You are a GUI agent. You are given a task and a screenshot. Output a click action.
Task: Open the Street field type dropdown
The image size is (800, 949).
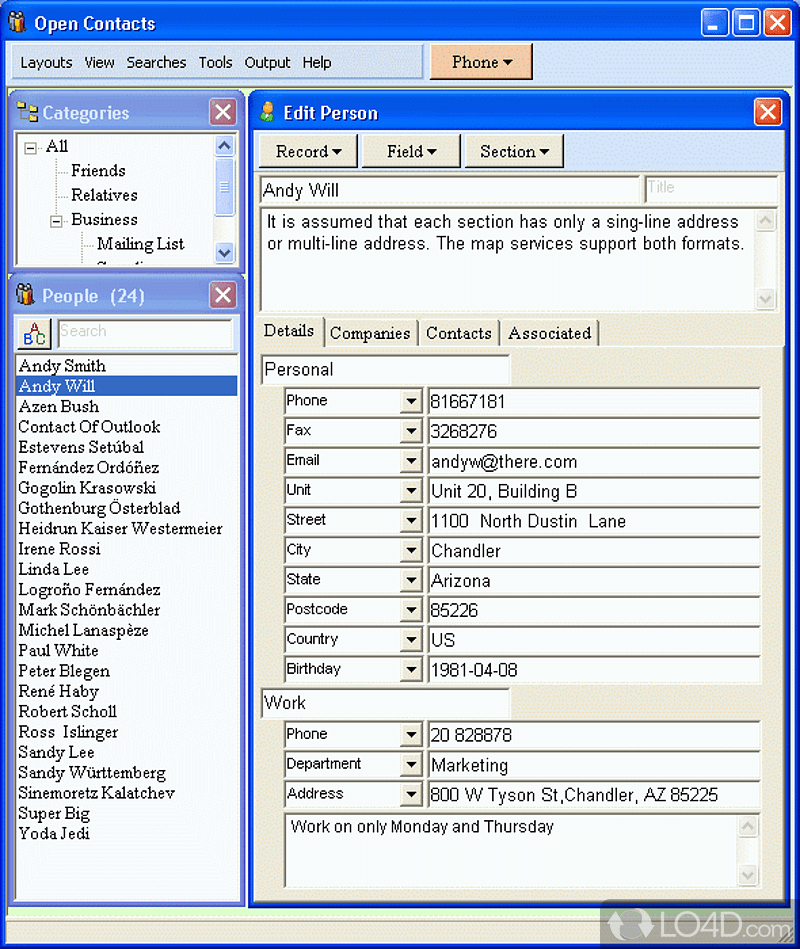[411, 520]
